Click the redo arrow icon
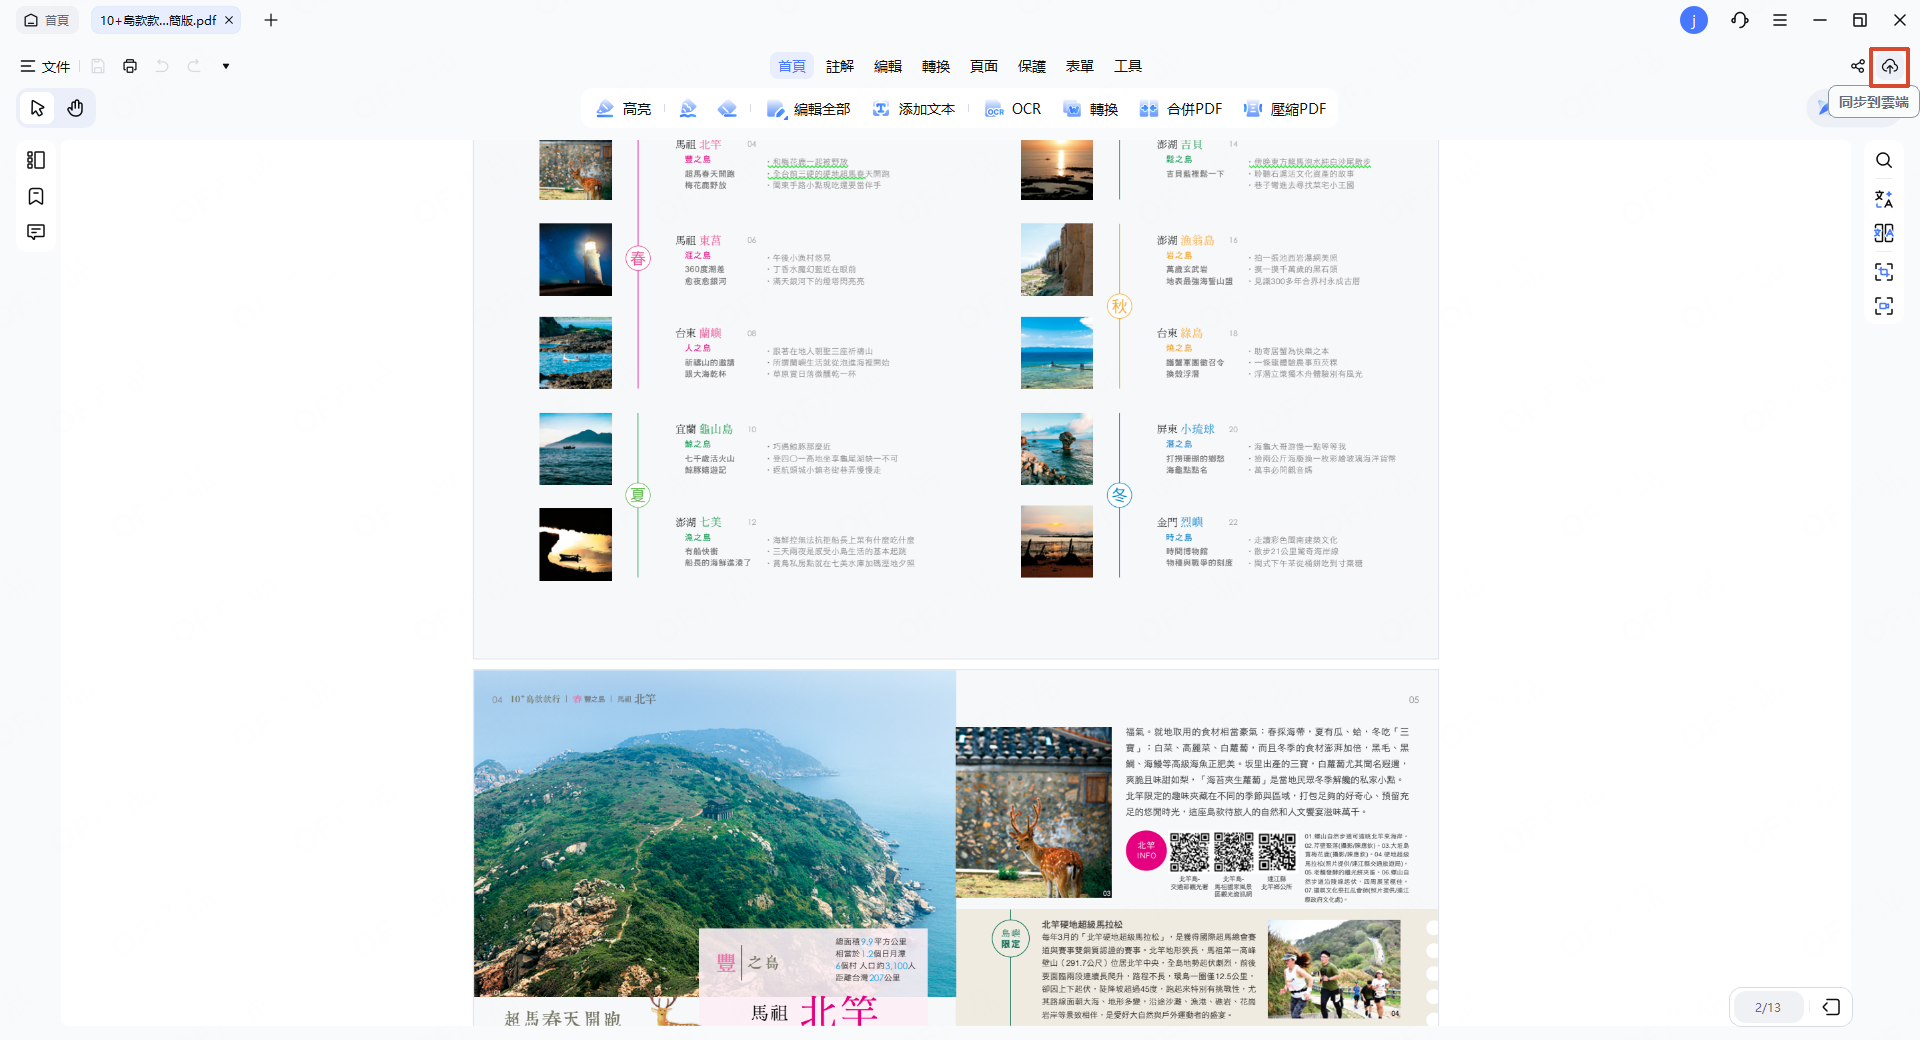This screenshot has width=1920, height=1040. click(x=194, y=66)
